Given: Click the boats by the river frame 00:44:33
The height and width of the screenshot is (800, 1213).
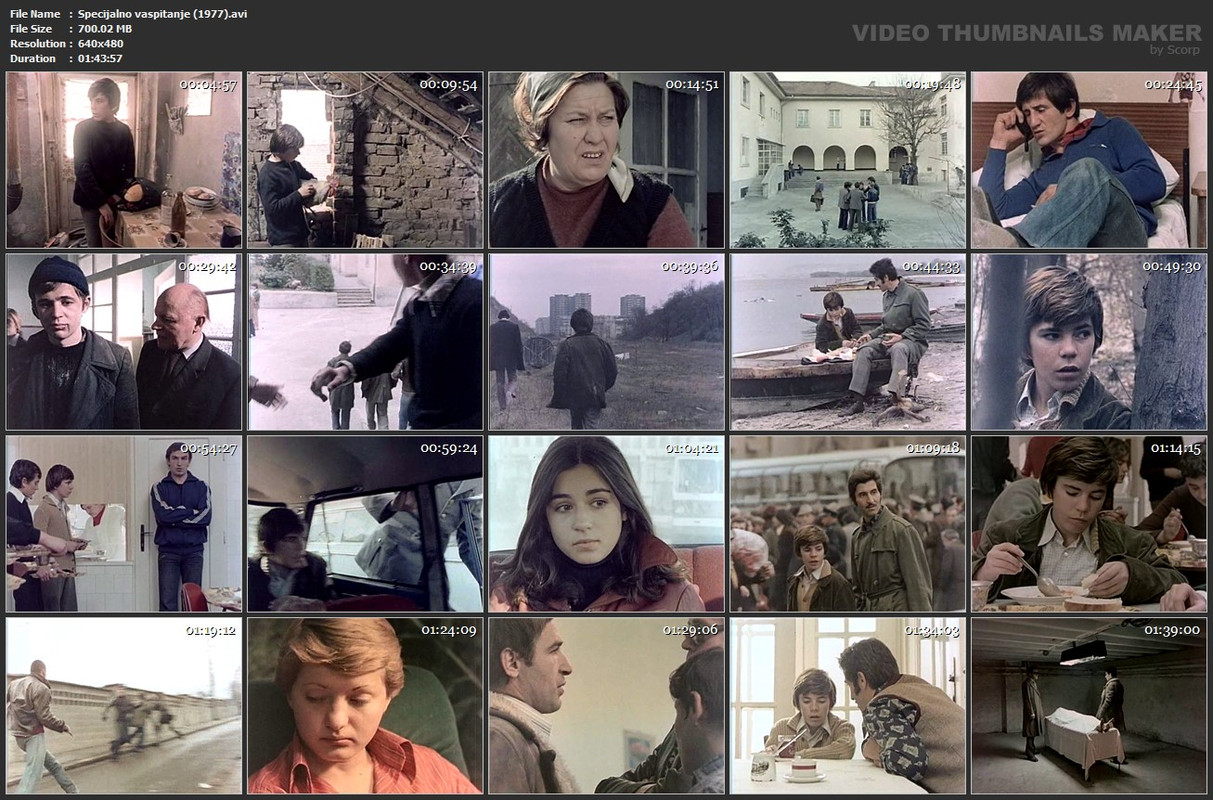Looking at the screenshot, I should tap(848, 342).
